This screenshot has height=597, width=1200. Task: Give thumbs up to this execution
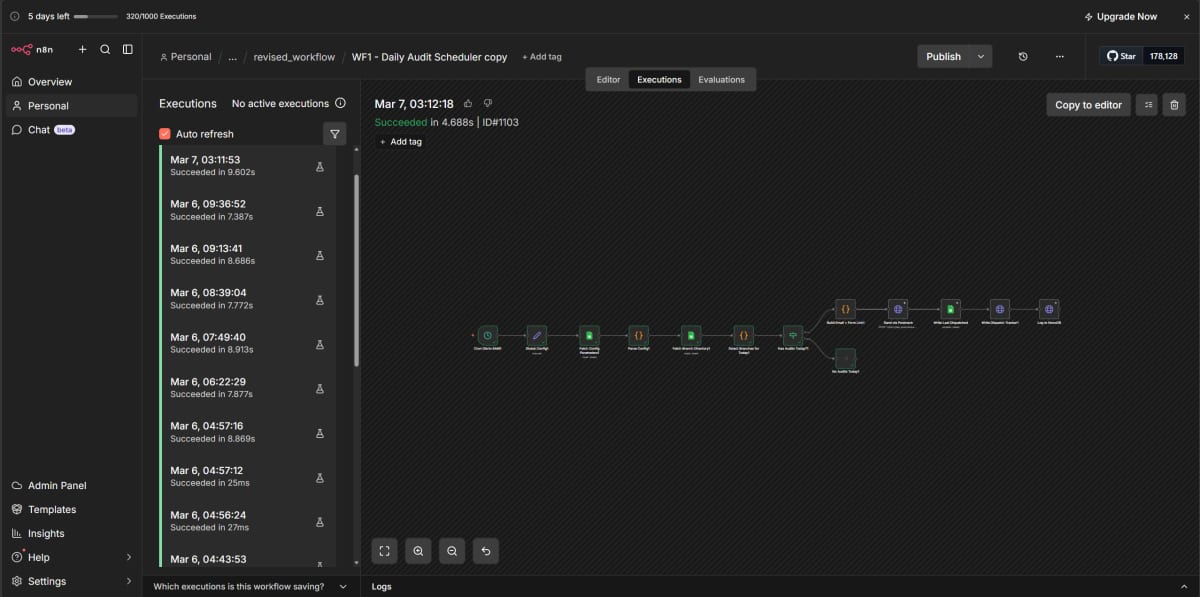point(469,103)
